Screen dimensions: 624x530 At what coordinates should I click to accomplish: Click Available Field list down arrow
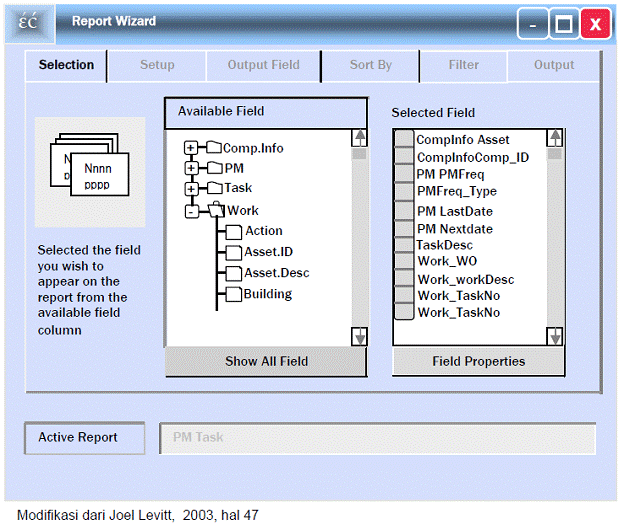(x=359, y=337)
